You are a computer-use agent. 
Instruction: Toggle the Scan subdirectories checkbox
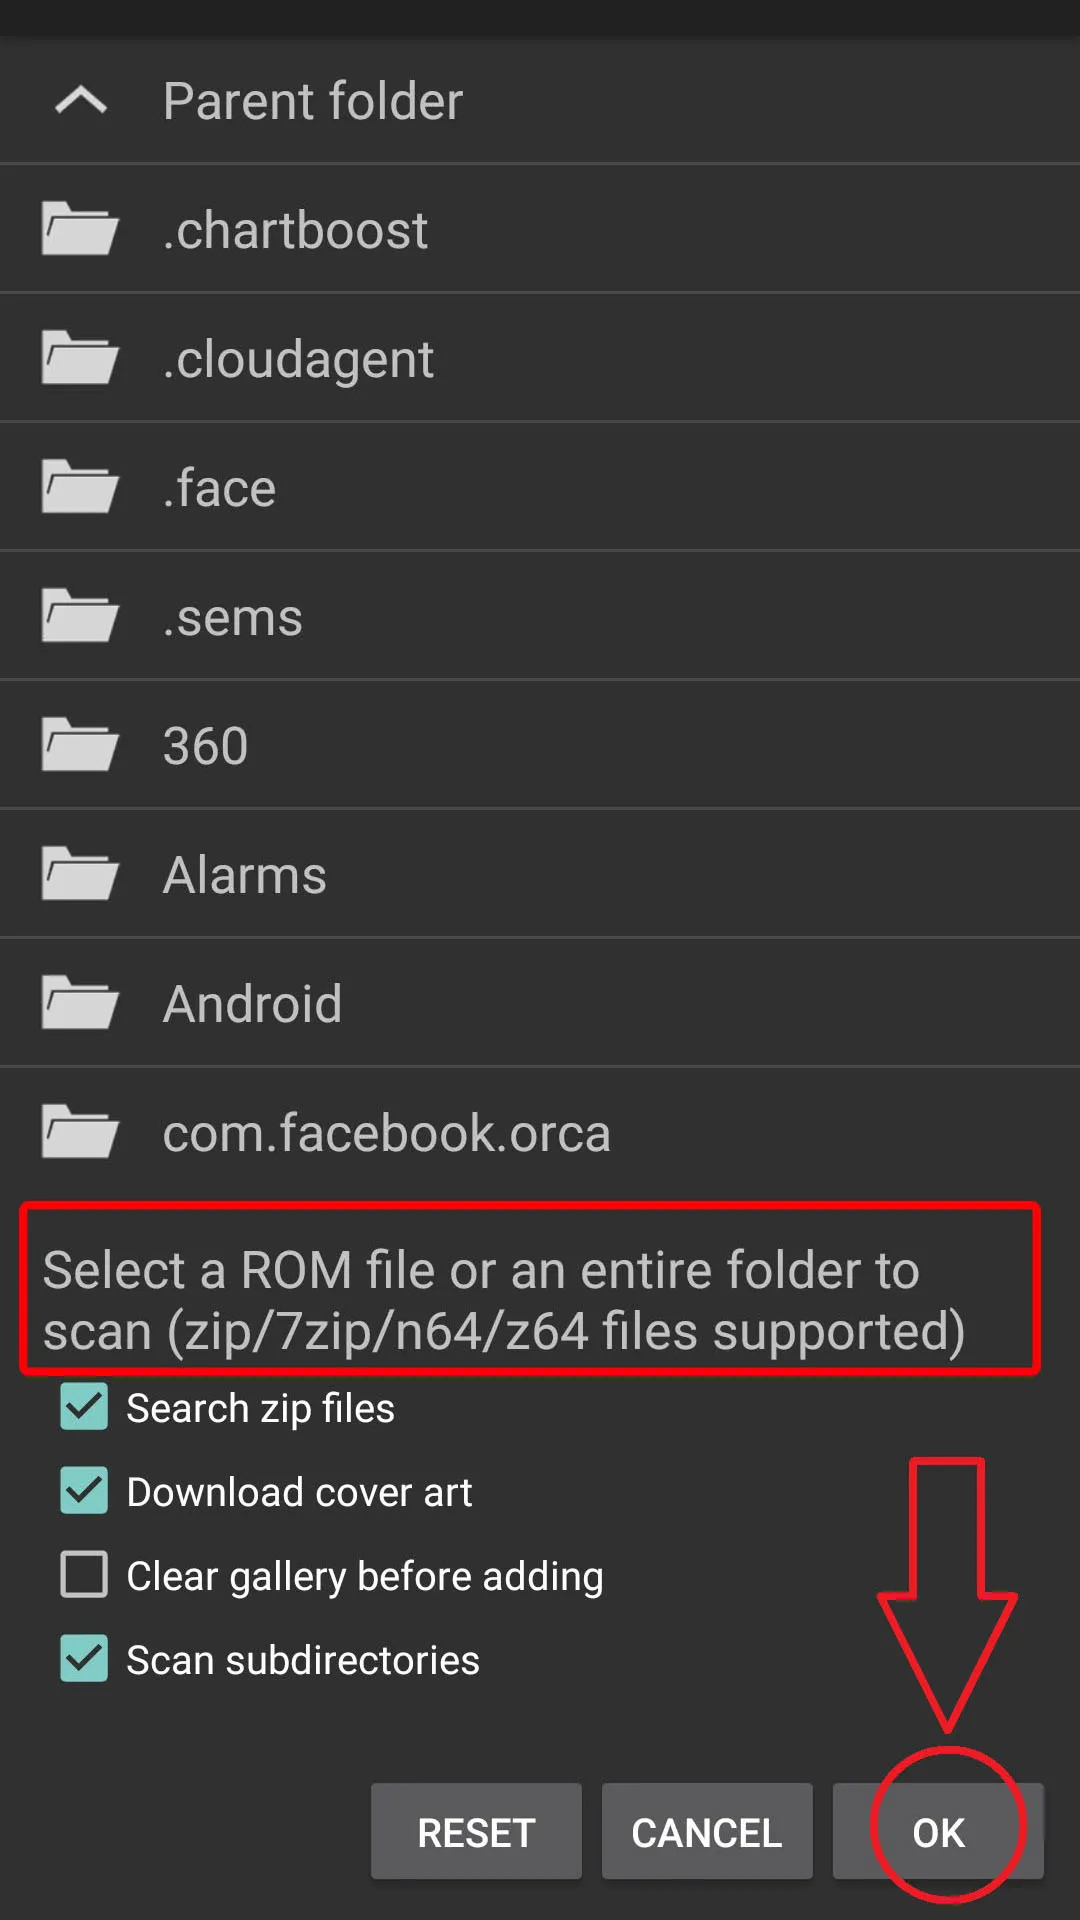[84, 1659]
